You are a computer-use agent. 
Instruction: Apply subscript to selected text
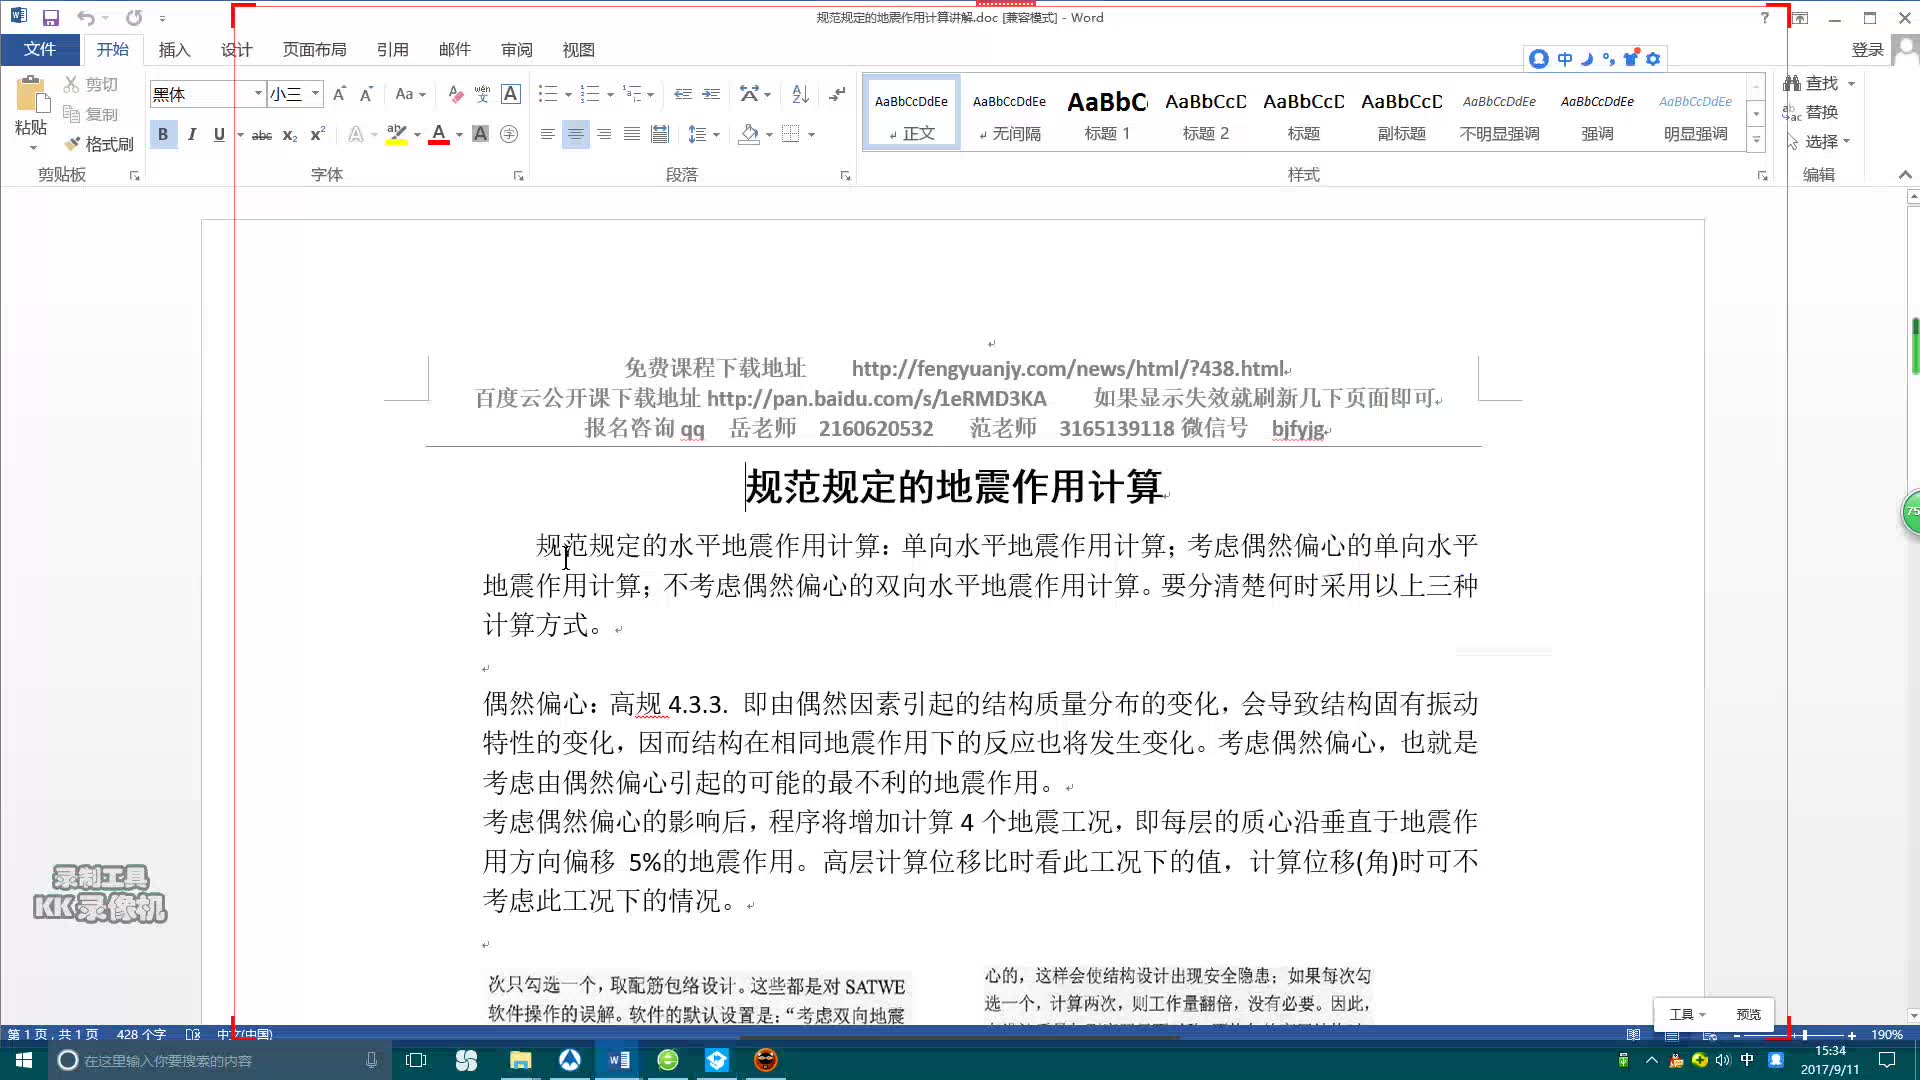(288, 134)
